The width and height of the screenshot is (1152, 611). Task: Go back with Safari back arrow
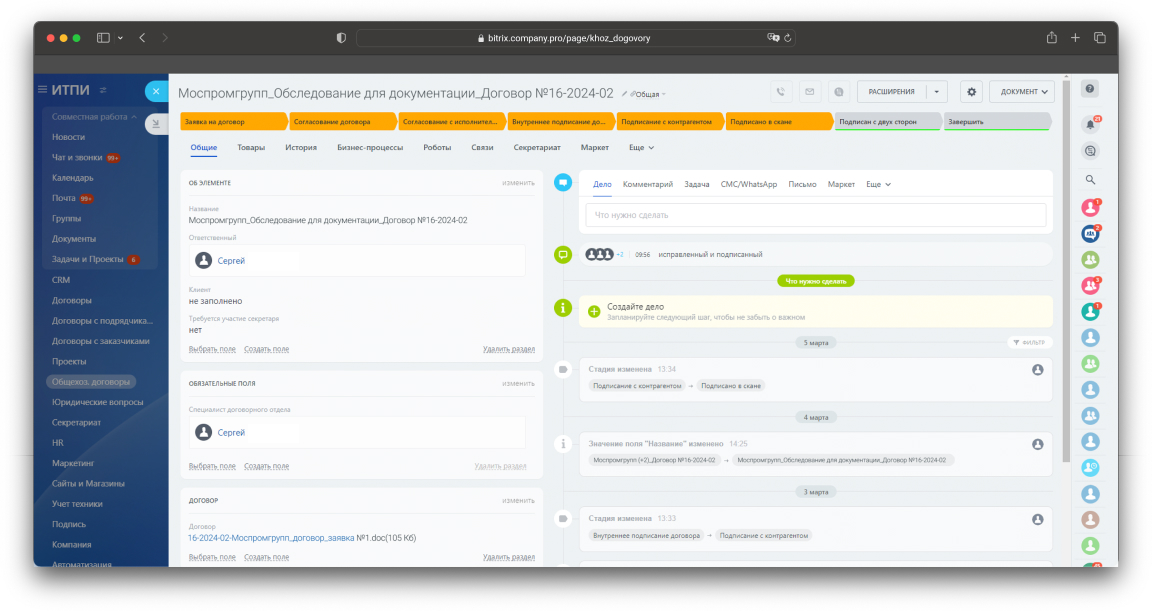[143, 38]
